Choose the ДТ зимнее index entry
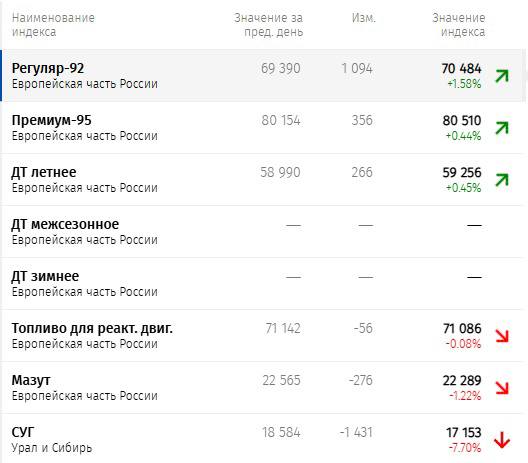The image size is (528, 463). tap(45, 276)
